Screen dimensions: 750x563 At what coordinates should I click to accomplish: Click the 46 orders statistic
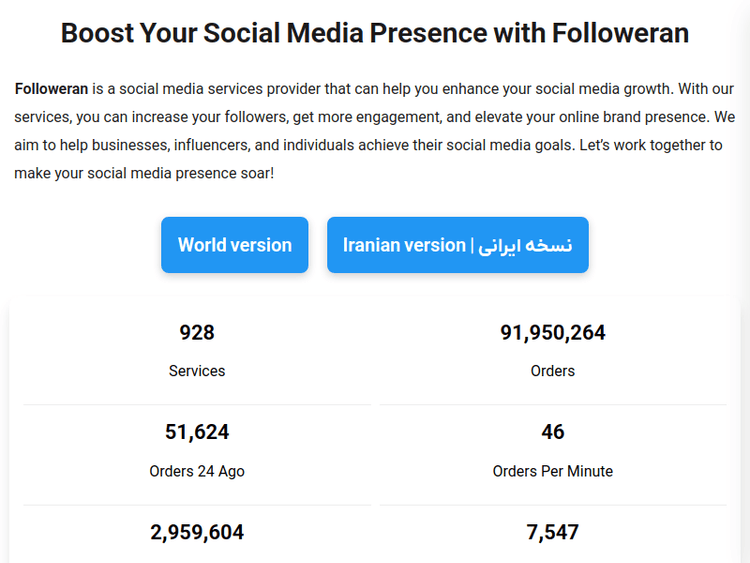point(553,432)
